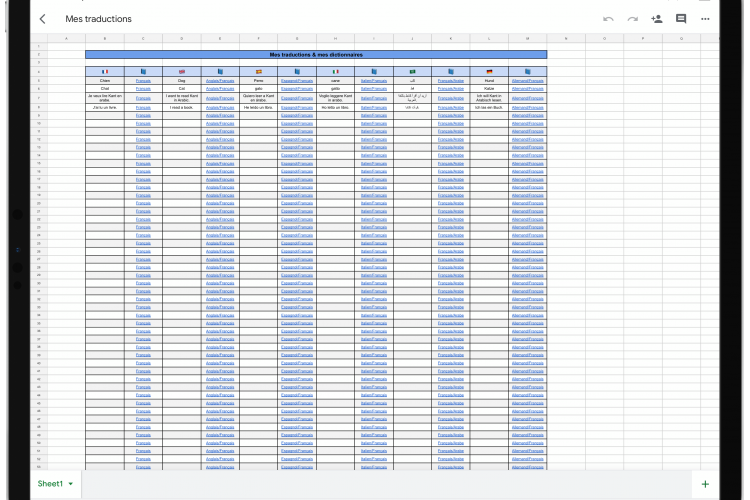
Task: Click the book icon in column M header row
Action: pos(528,71)
